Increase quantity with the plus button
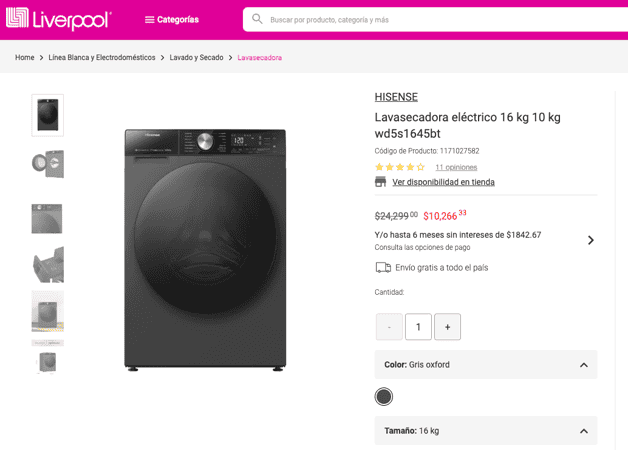Viewport: 628px width, 450px height. point(447,327)
